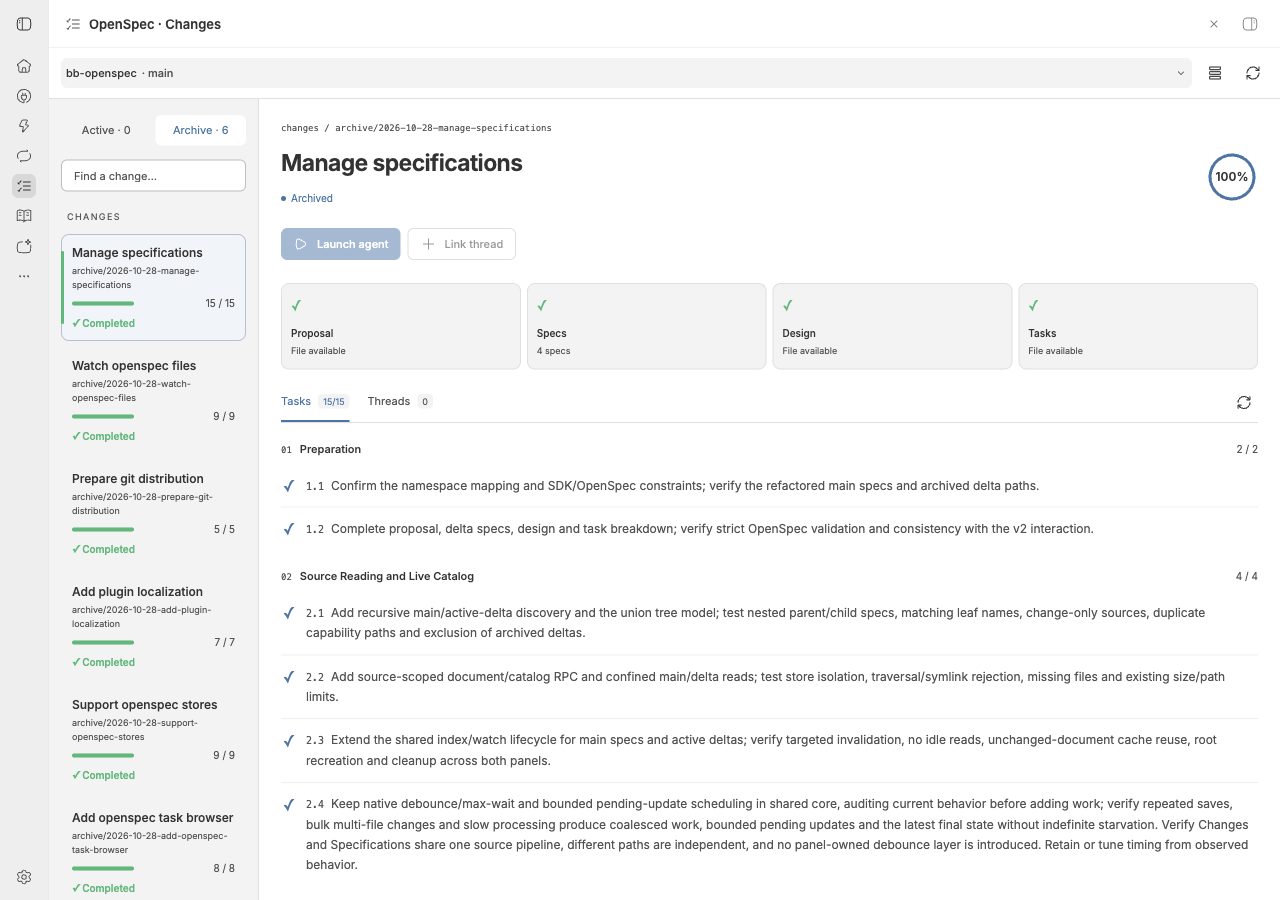Click the 01 Preparation section header
This screenshot has width=1280, height=900.
click(x=769, y=450)
